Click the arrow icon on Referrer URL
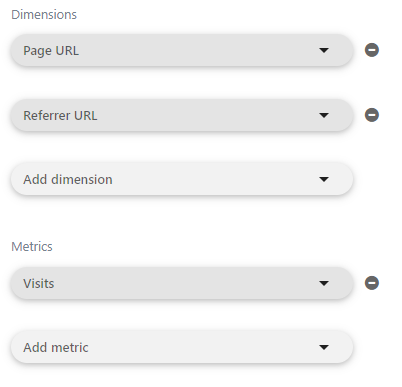This screenshot has width=402, height=387. (x=324, y=115)
